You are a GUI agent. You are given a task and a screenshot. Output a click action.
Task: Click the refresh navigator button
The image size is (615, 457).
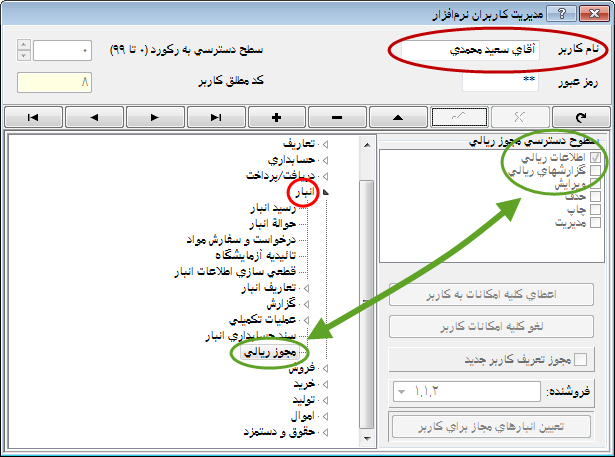pos(581,117)
